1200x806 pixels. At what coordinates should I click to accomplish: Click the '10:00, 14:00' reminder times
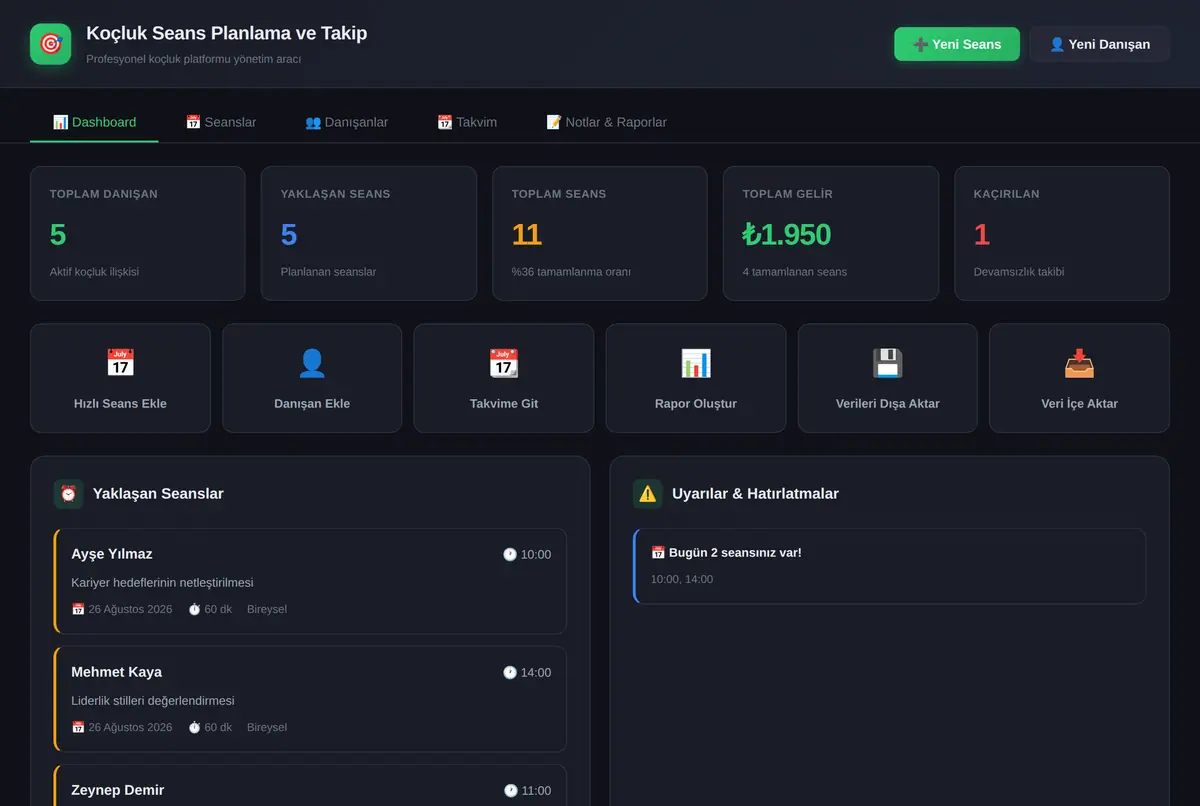click(682, 579)
